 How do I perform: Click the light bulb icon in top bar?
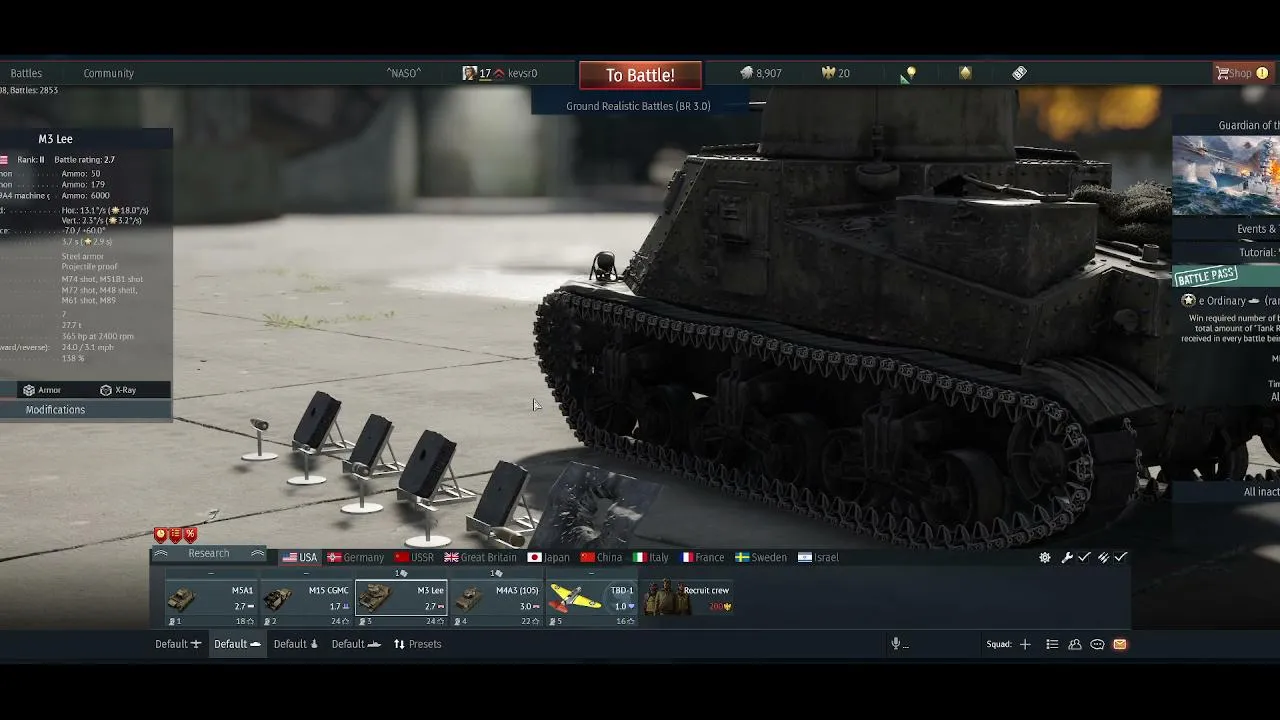click(910, 73)
